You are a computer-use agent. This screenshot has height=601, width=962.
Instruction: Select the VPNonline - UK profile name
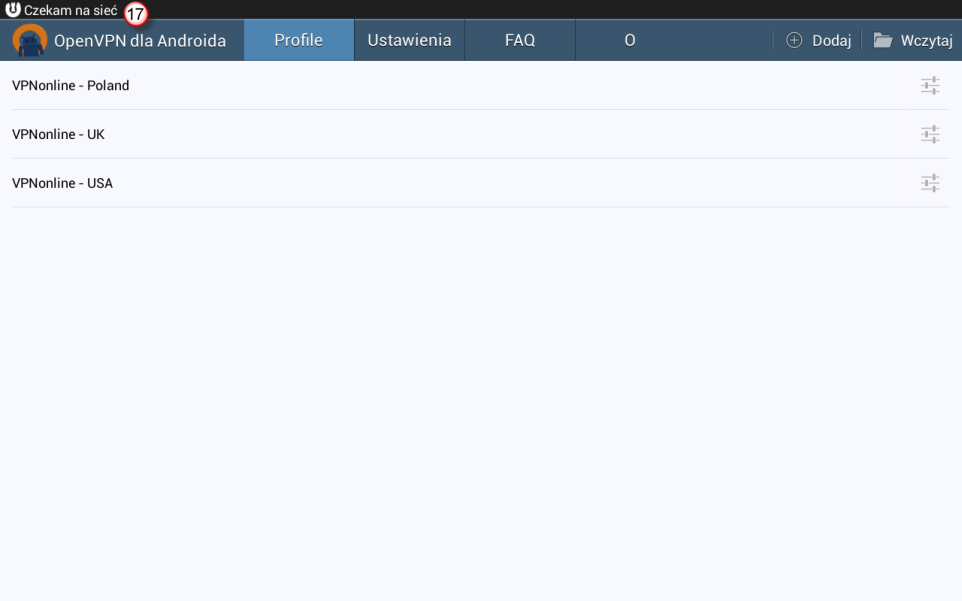(x=58, y=134)
